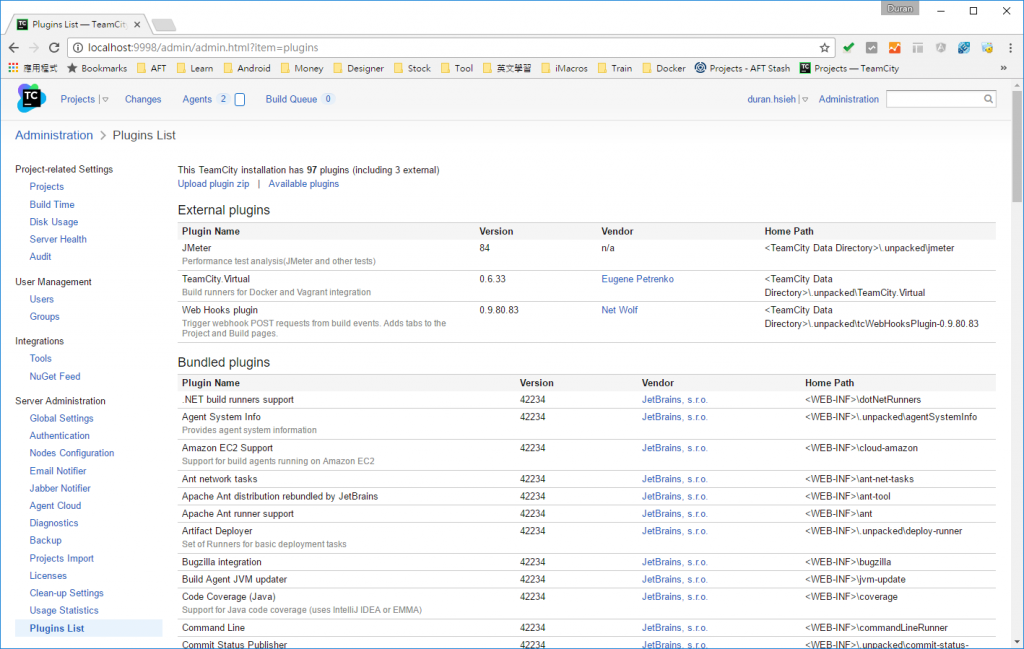Open the Changes tab

tap(143, 99)
